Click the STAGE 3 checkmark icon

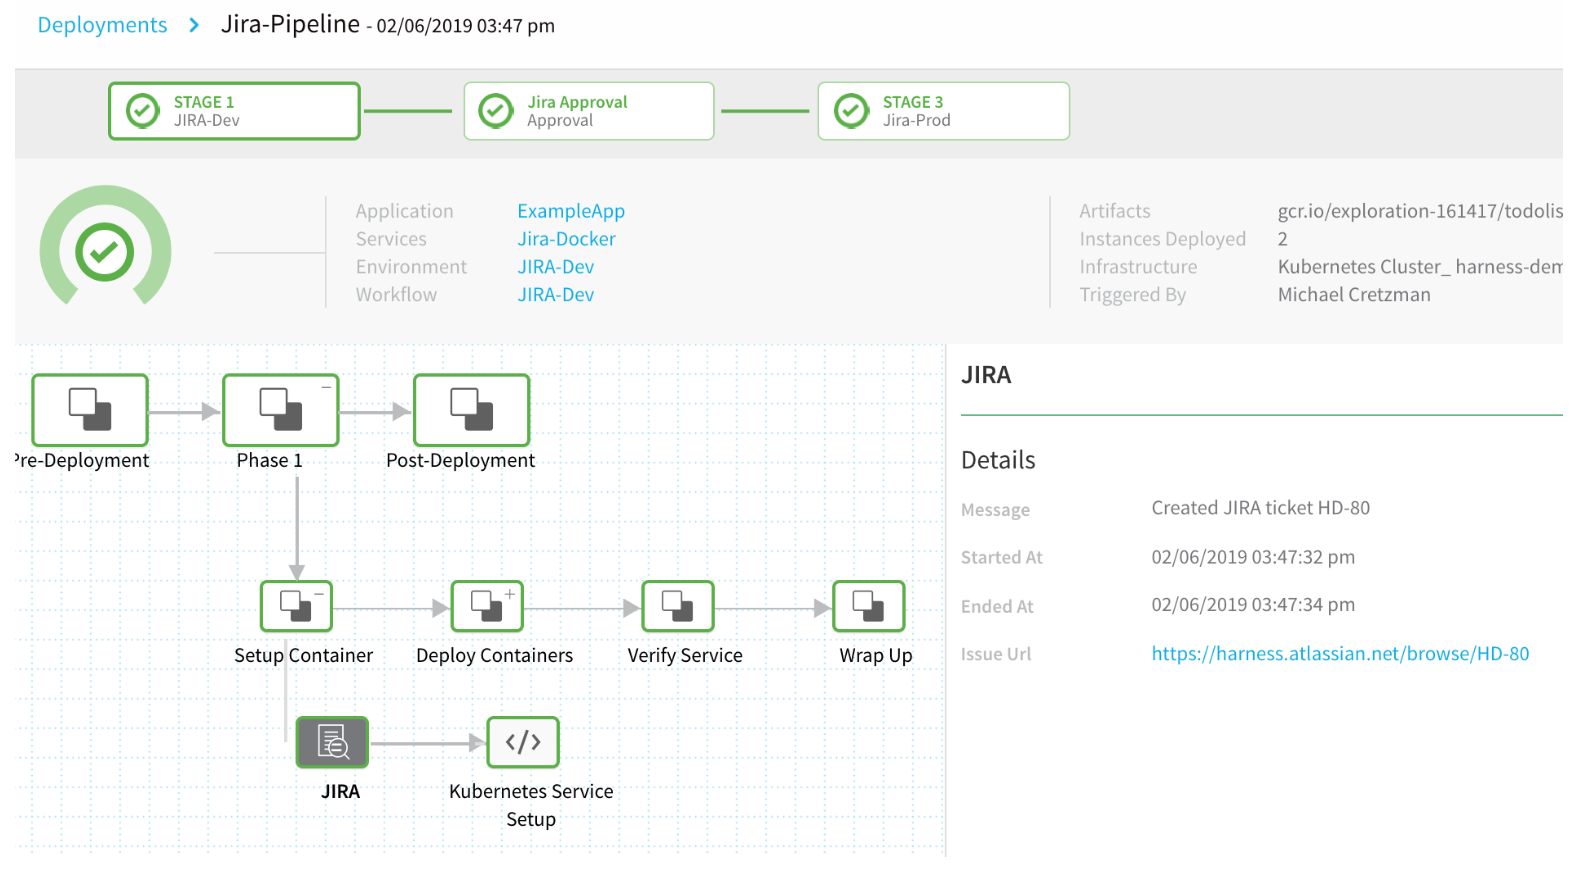coord(852,111)
